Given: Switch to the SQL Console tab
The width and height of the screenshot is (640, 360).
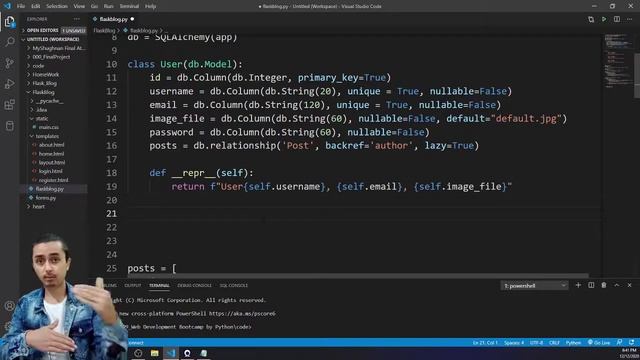Looking at the screenshot, I should coord(233,285).
